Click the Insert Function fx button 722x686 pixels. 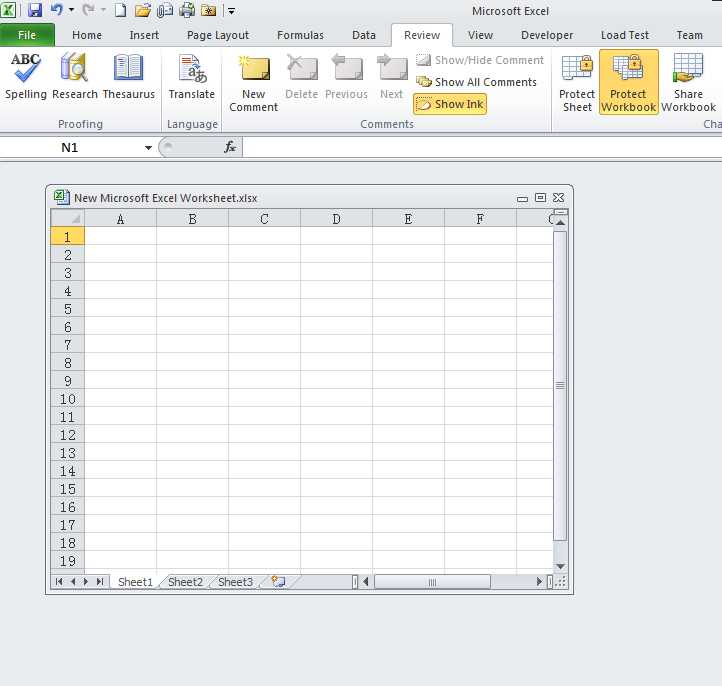[230, 147]
